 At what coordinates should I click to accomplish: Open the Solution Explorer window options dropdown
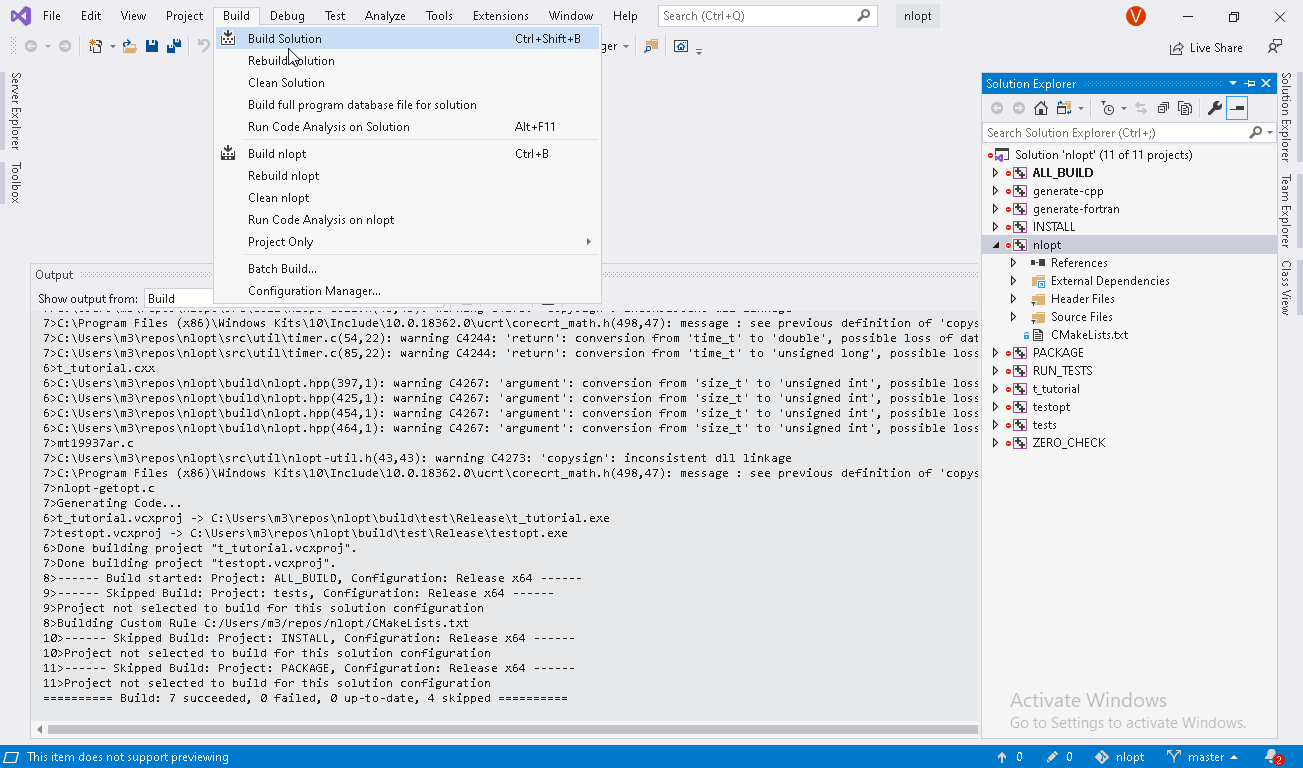pos(1234,84)
